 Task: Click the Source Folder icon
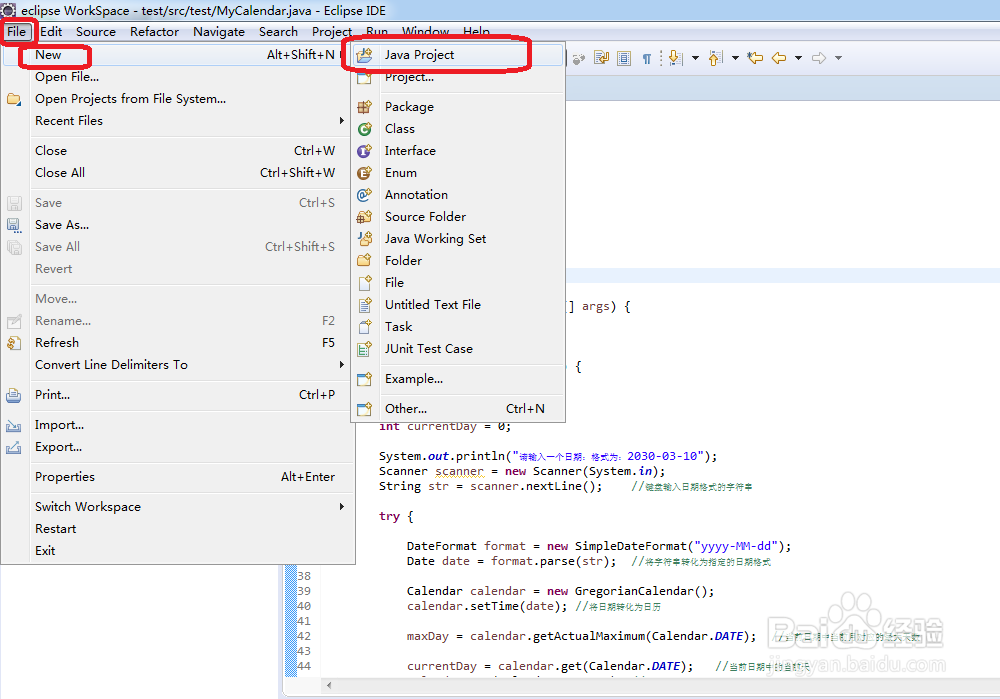click(x=364, y=217)
